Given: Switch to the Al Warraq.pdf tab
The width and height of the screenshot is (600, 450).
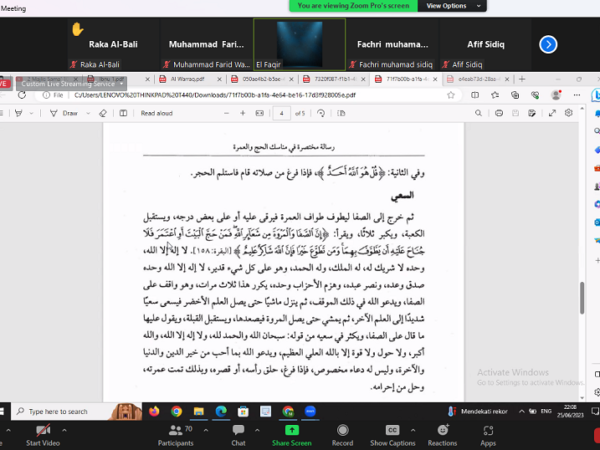Looking at the screenshot, I should tap(190, 79).
